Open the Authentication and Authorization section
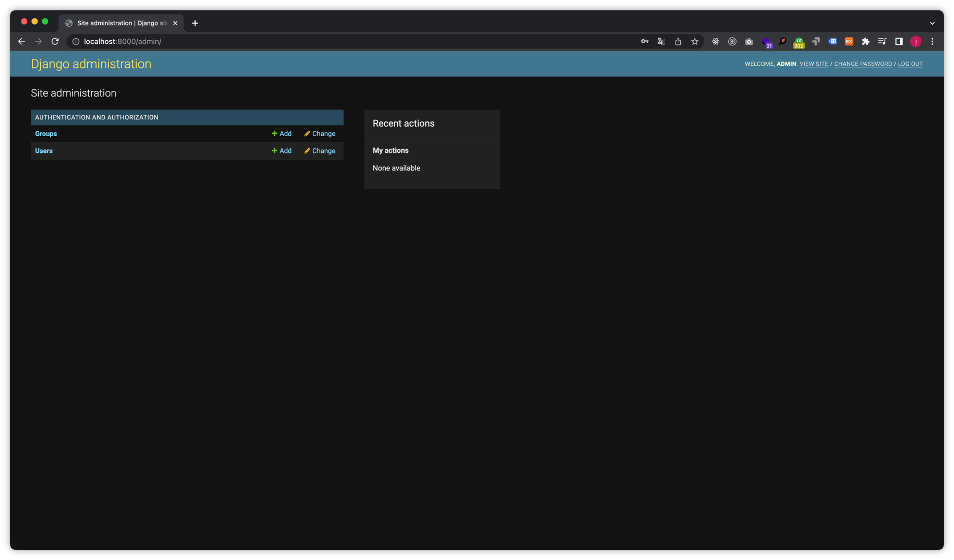 pyautogui.click(x=97, y=117)
